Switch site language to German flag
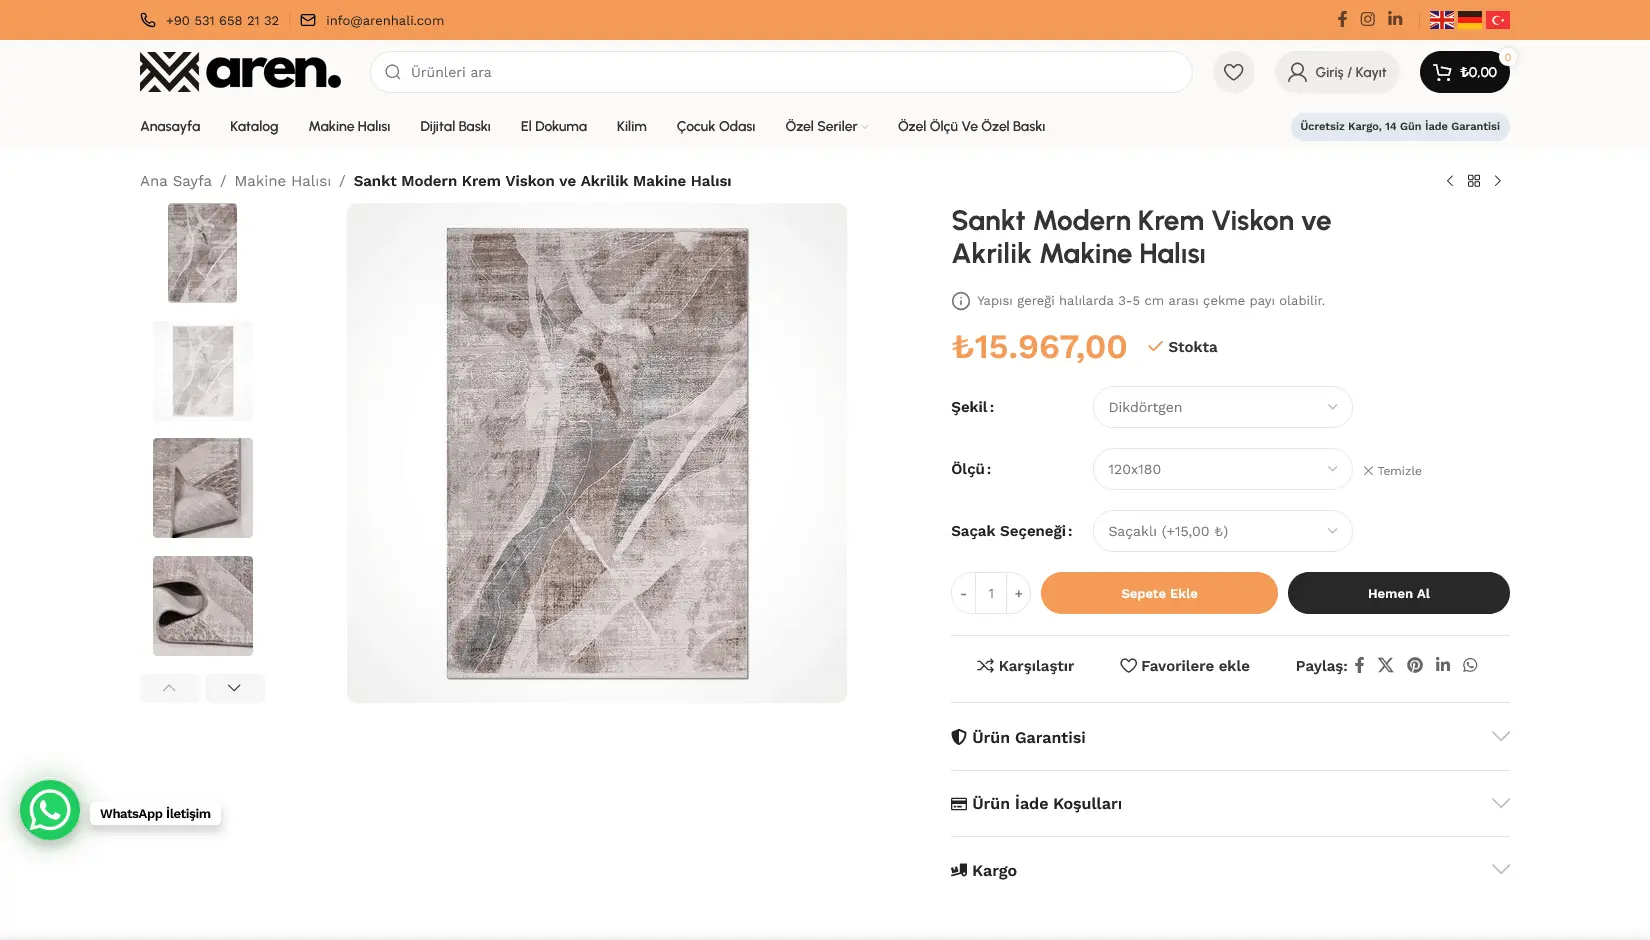The height and width of the screenshot is (940, 1650). 1470,20
